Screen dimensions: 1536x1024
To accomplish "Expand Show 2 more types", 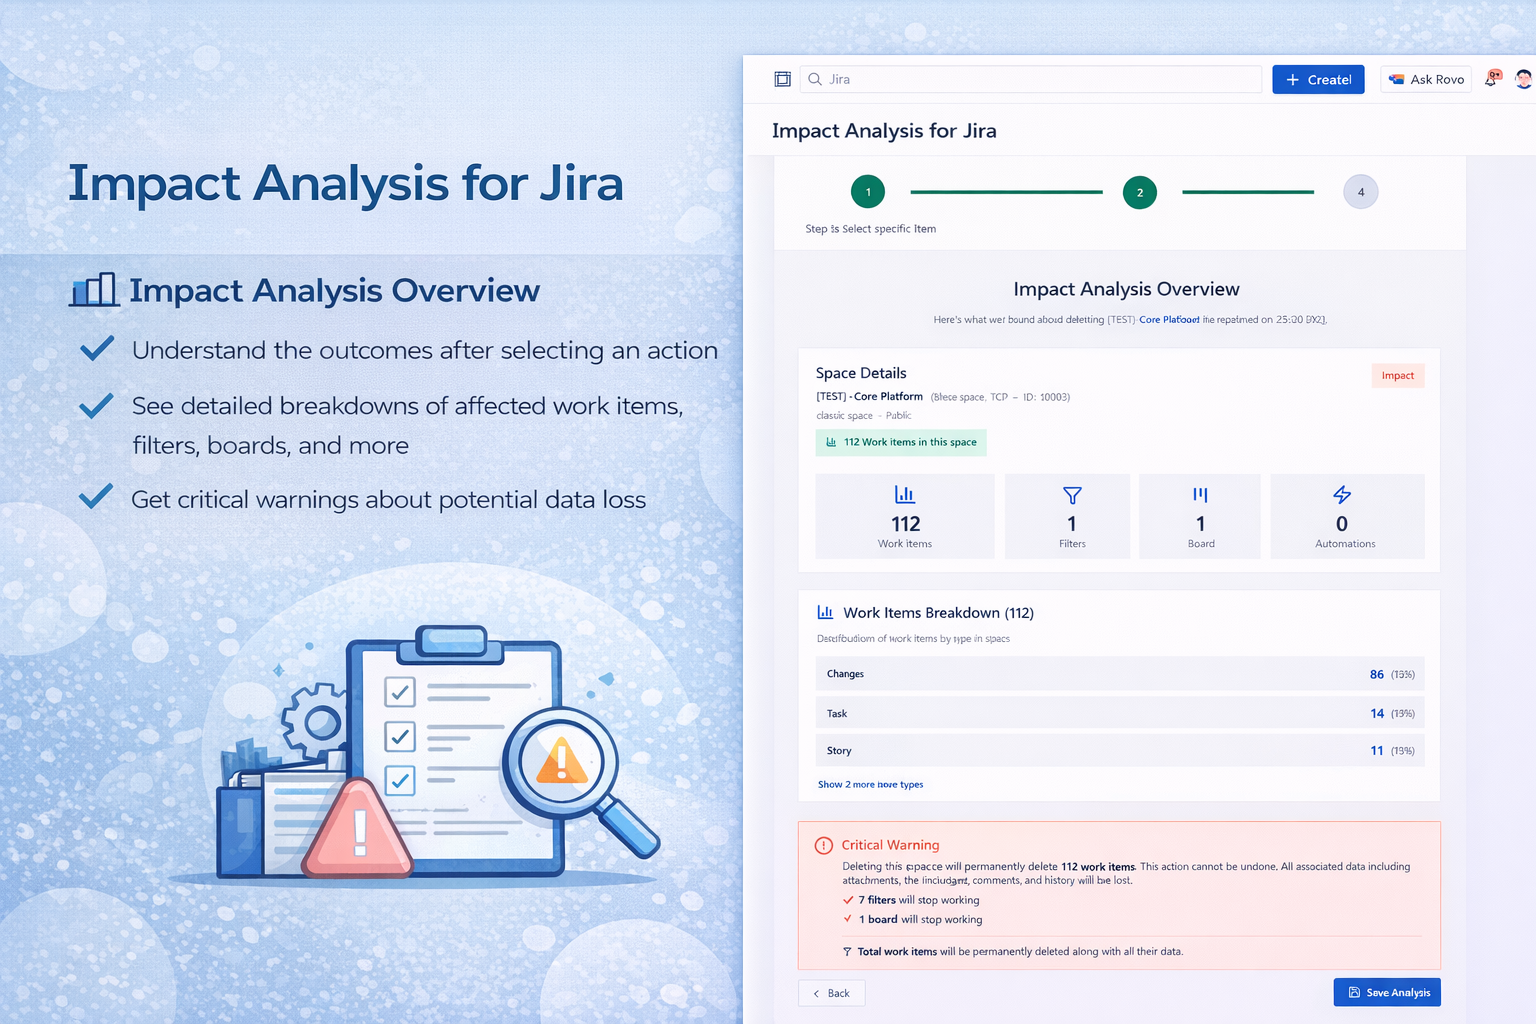I will point(870,785).
